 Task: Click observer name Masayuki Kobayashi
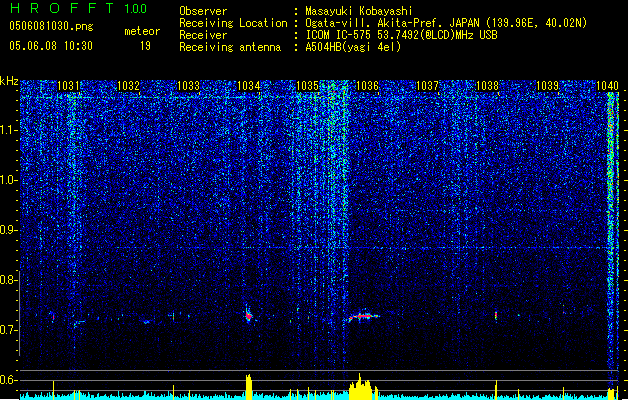pos(359,11)
